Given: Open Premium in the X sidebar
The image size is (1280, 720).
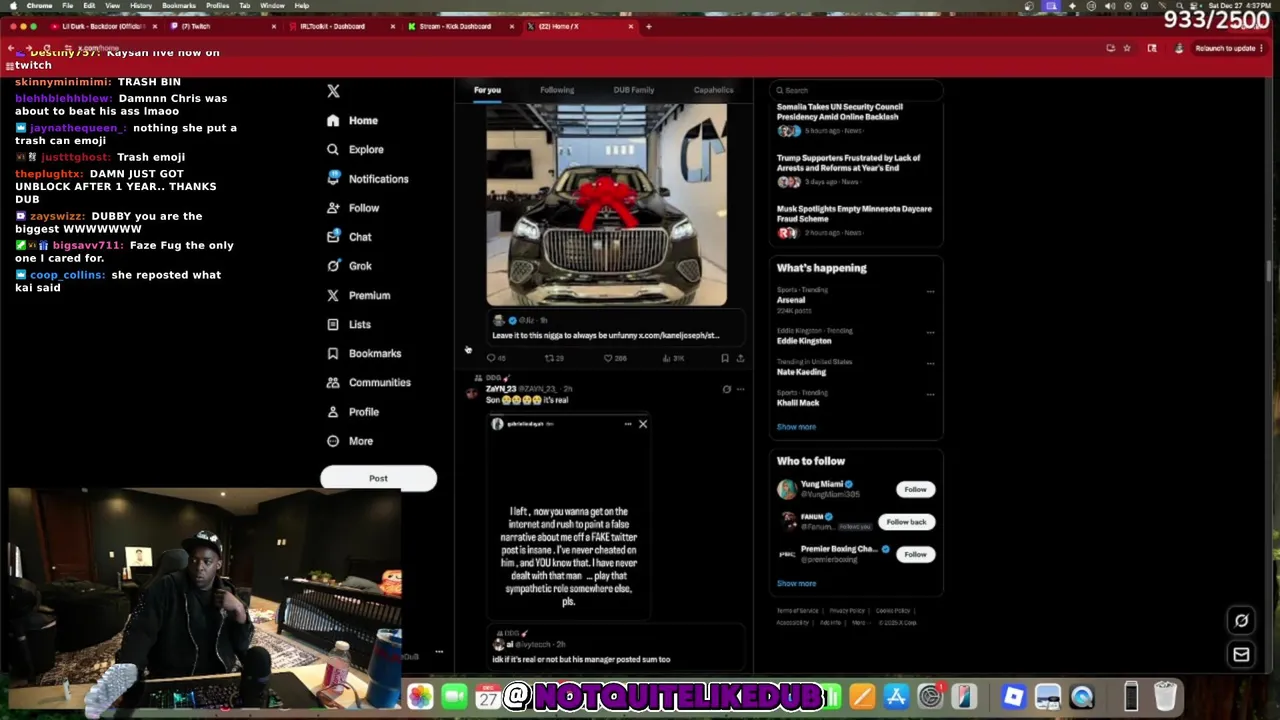Looking at the screenshot, I should [x=358, y=295].
